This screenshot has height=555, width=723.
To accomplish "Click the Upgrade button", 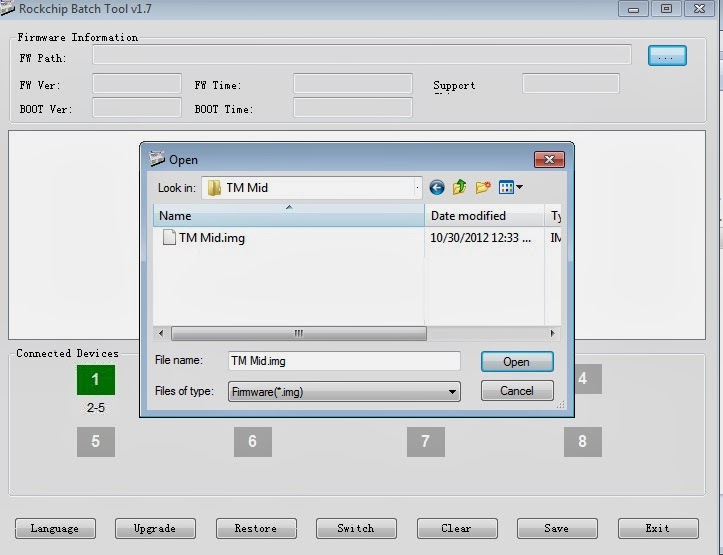I will 155,528.
